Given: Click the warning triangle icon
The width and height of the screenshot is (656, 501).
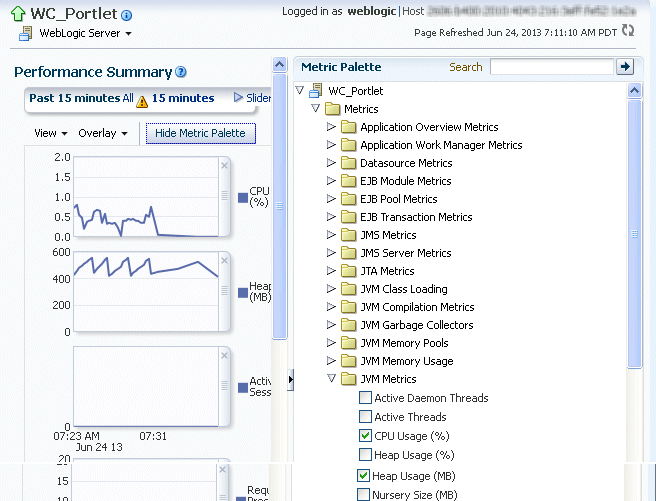Looking at the screenshot, I should (x=142, y=102).
